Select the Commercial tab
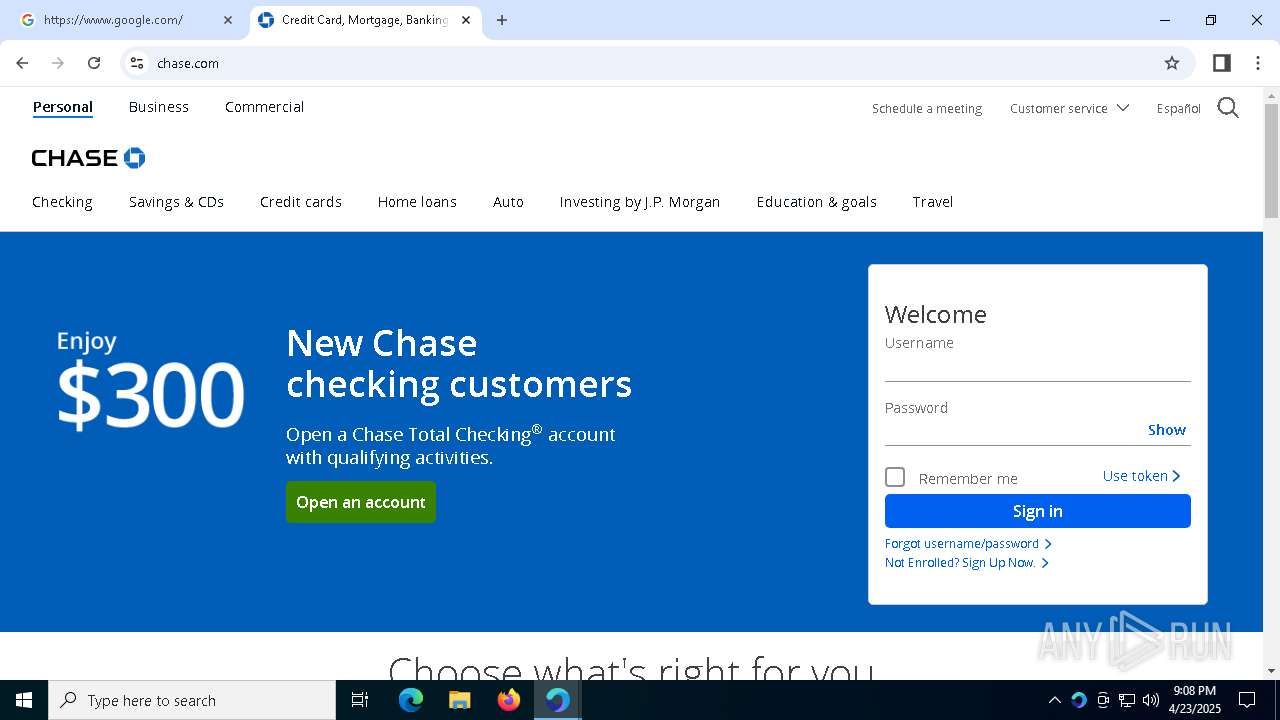Screen dimensions: 1280x720 coord(264,107)
